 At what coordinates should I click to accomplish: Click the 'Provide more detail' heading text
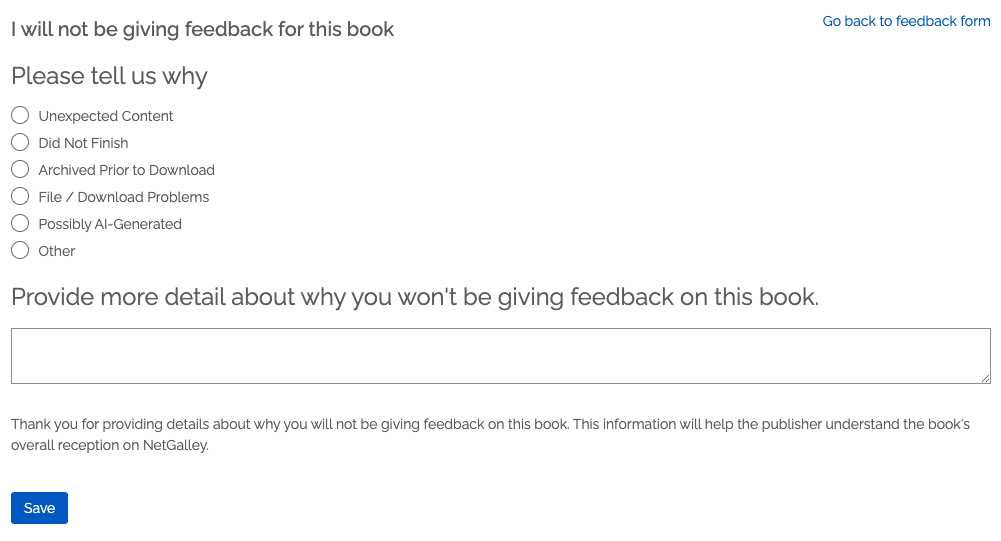tap(415, 297)
